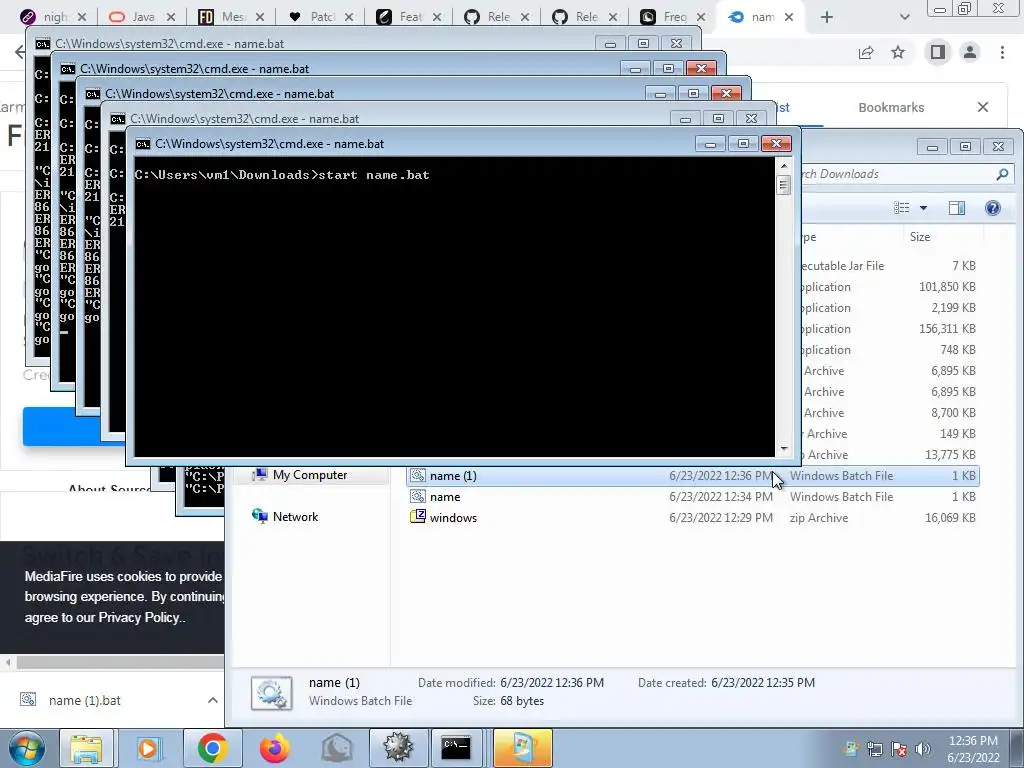Click the volume speaker tray icon

(x=923, y=749)
